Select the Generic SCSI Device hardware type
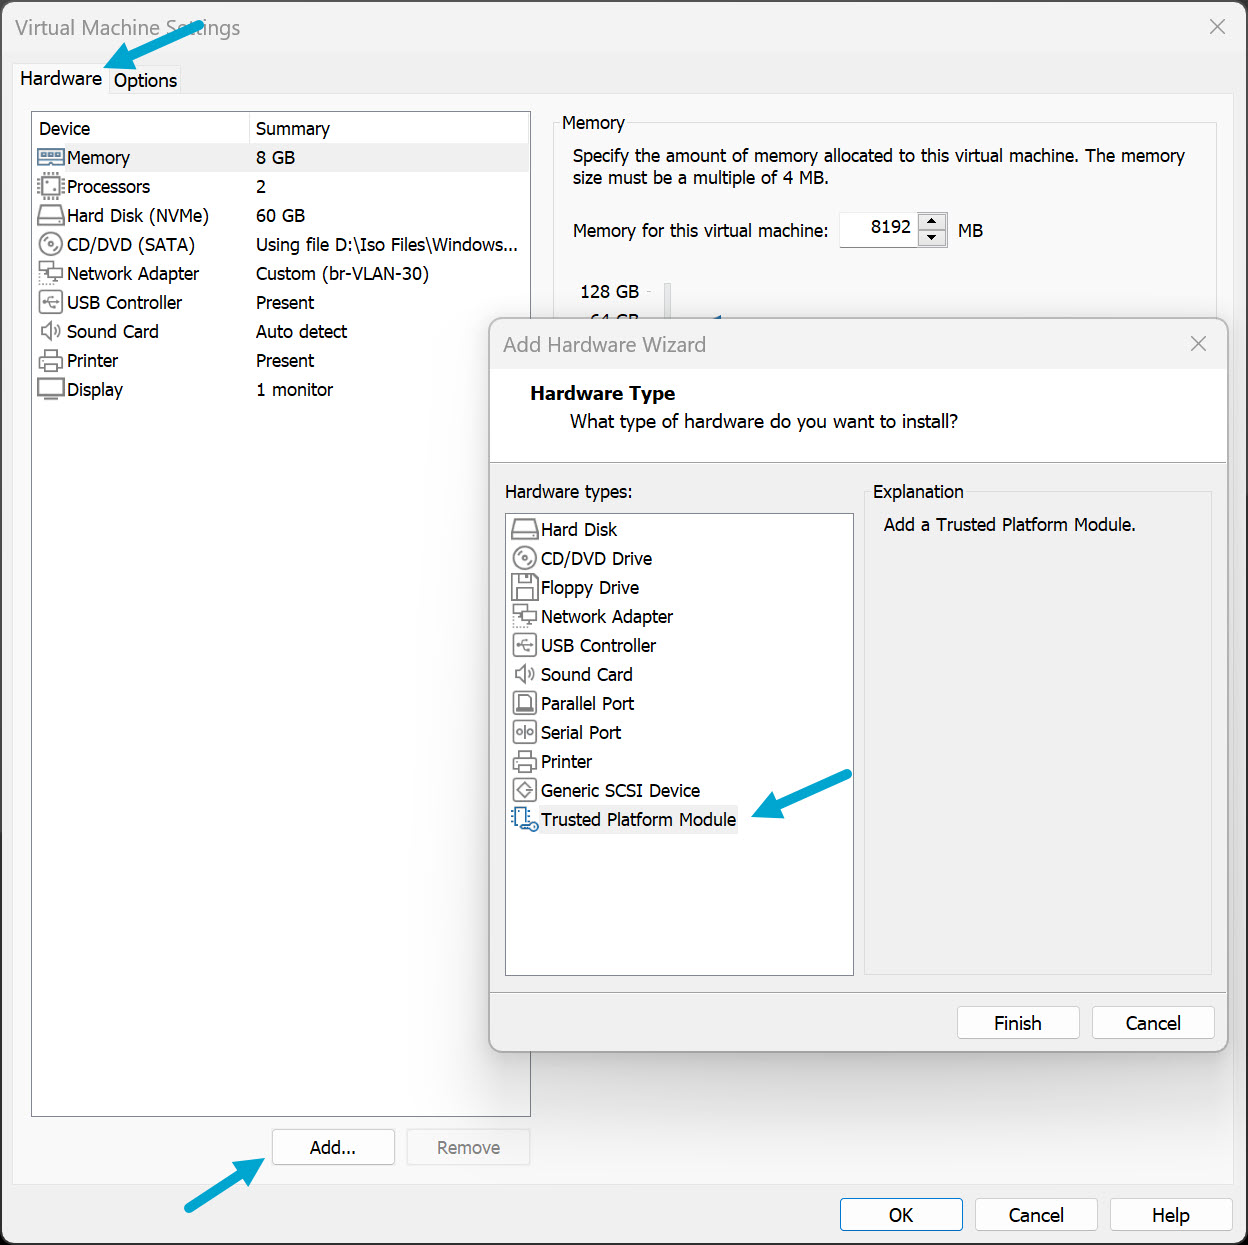 pos(620,790)
